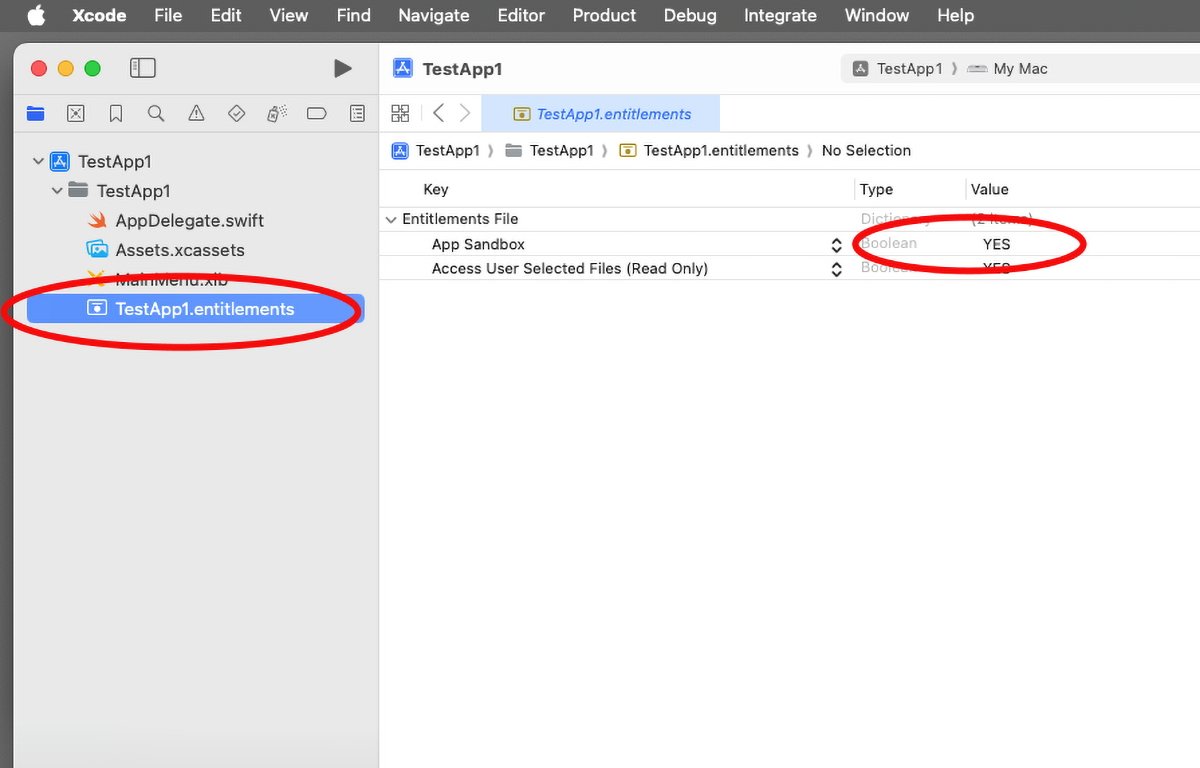The height and width of the screenshot is (768, 1200).
Task: Open the Access User Selected Files type dropdown
Action: (836, 268)
